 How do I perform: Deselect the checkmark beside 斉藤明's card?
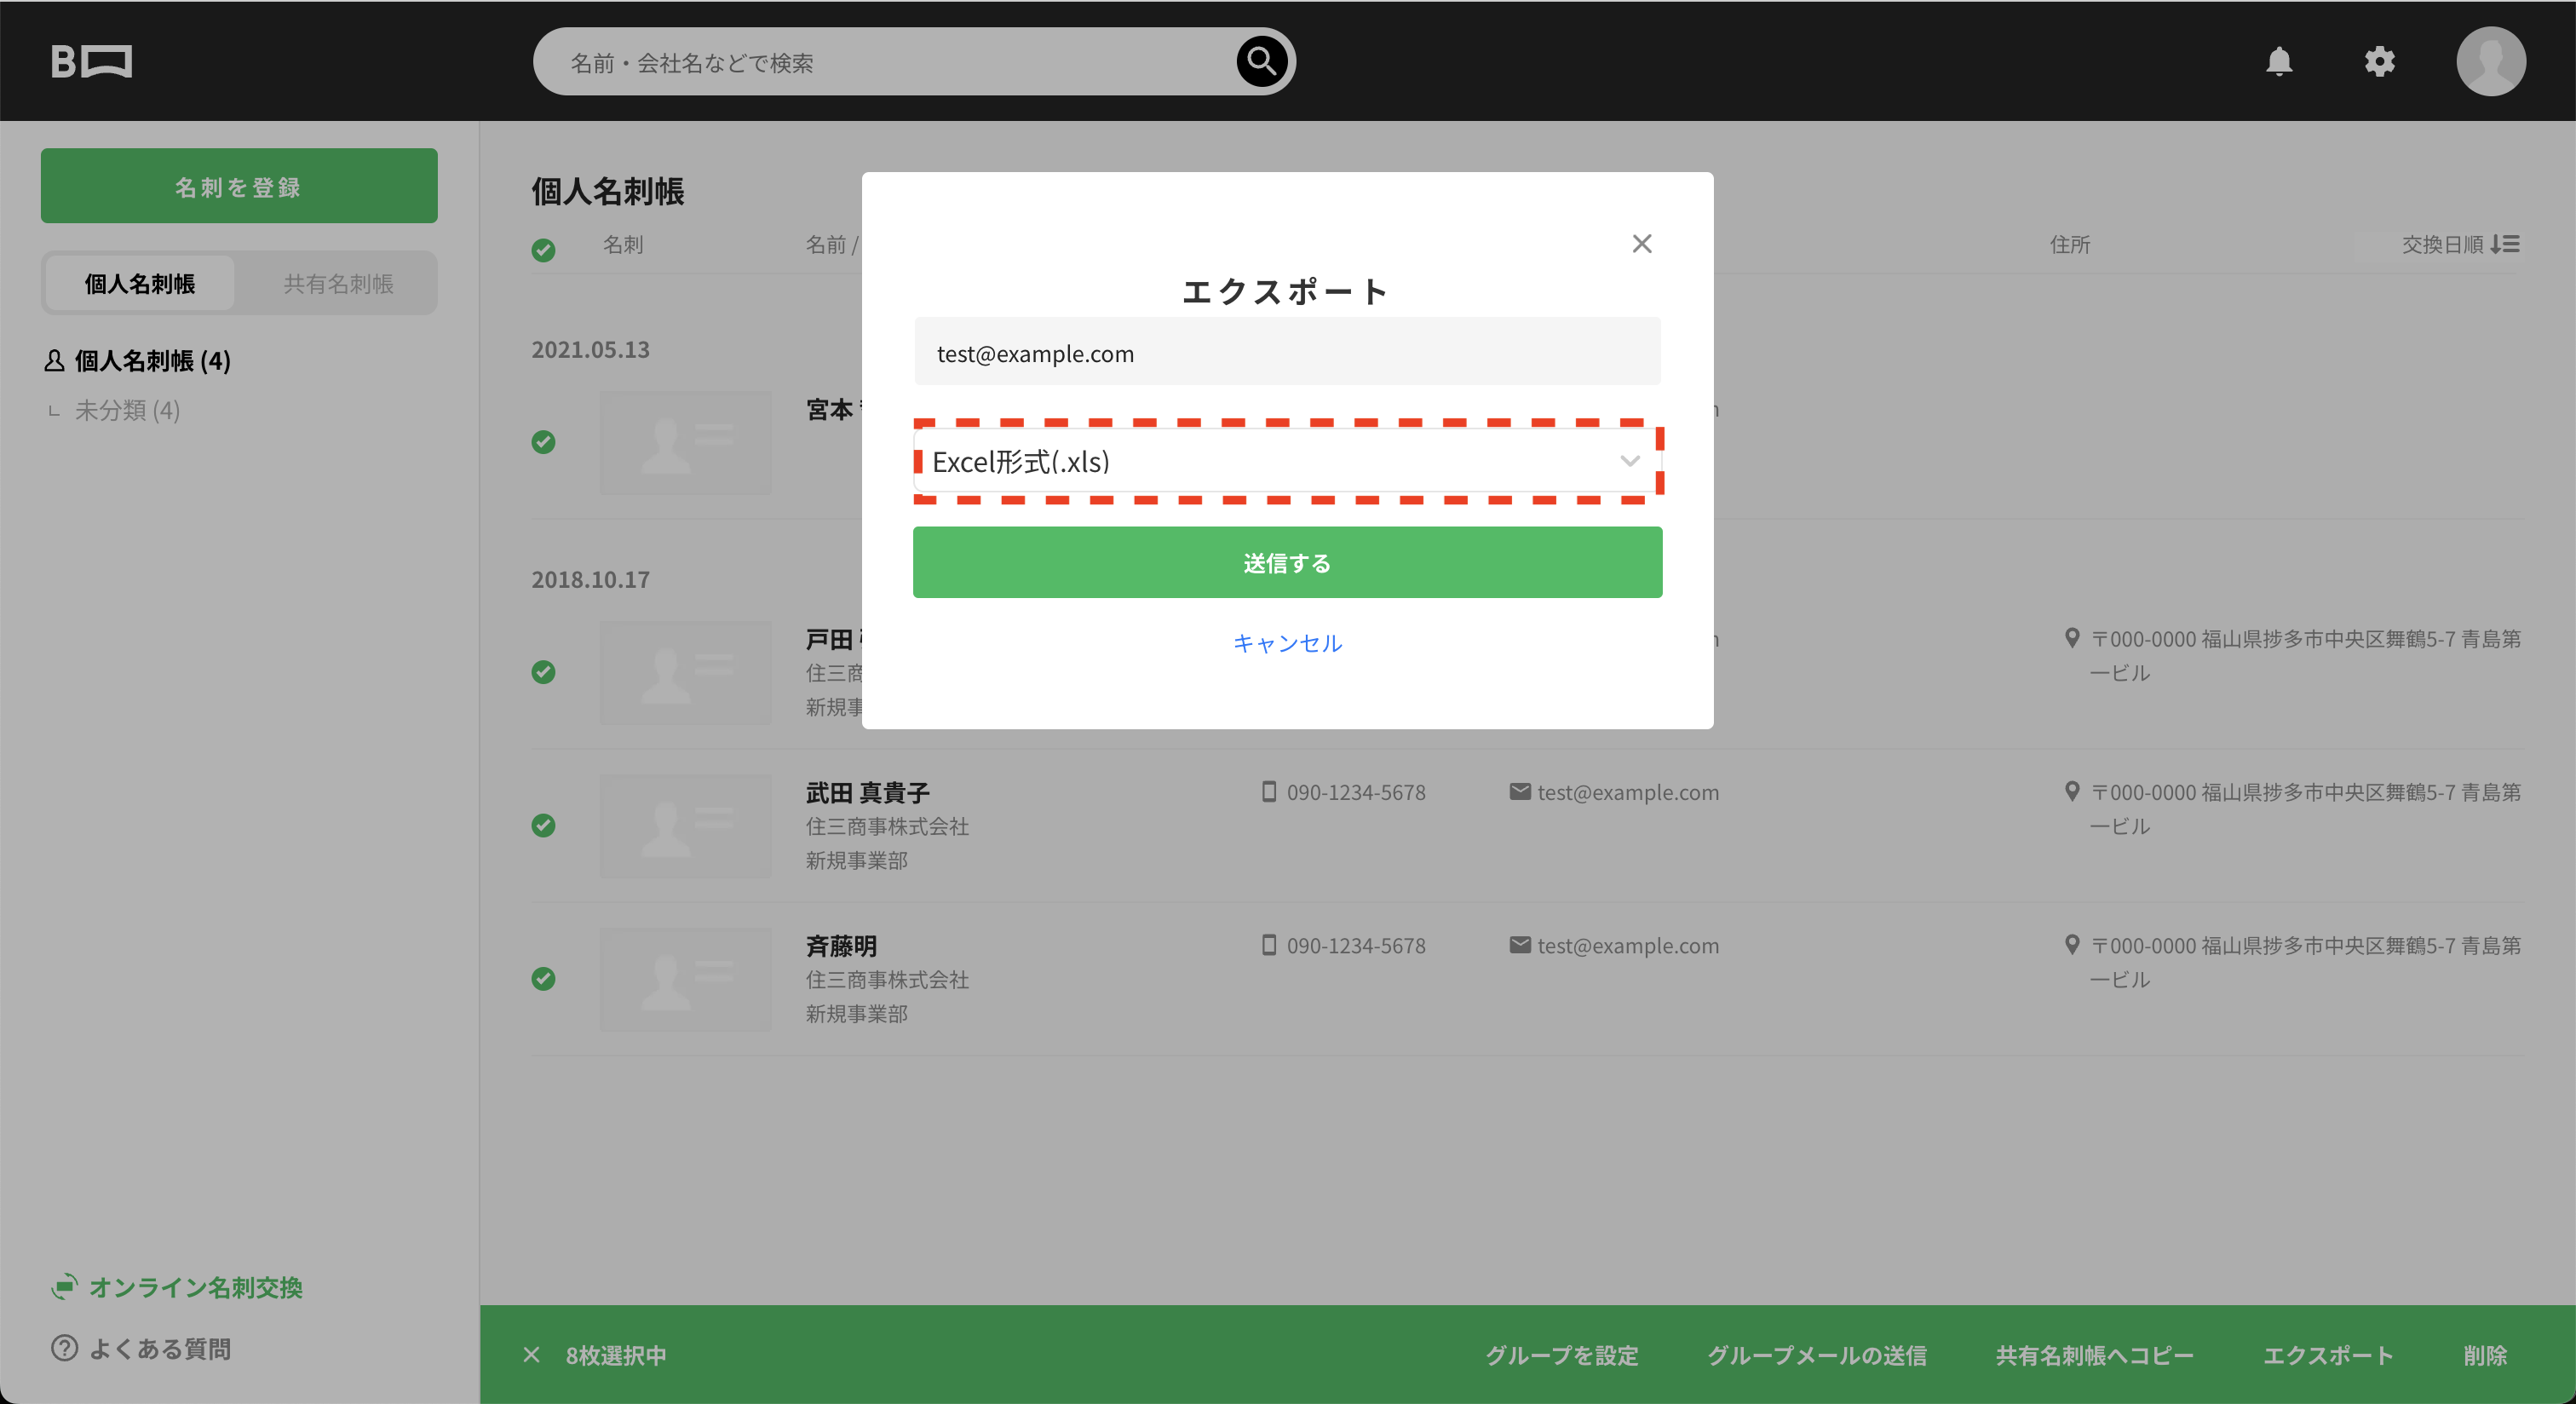click(x=544, y=980)
